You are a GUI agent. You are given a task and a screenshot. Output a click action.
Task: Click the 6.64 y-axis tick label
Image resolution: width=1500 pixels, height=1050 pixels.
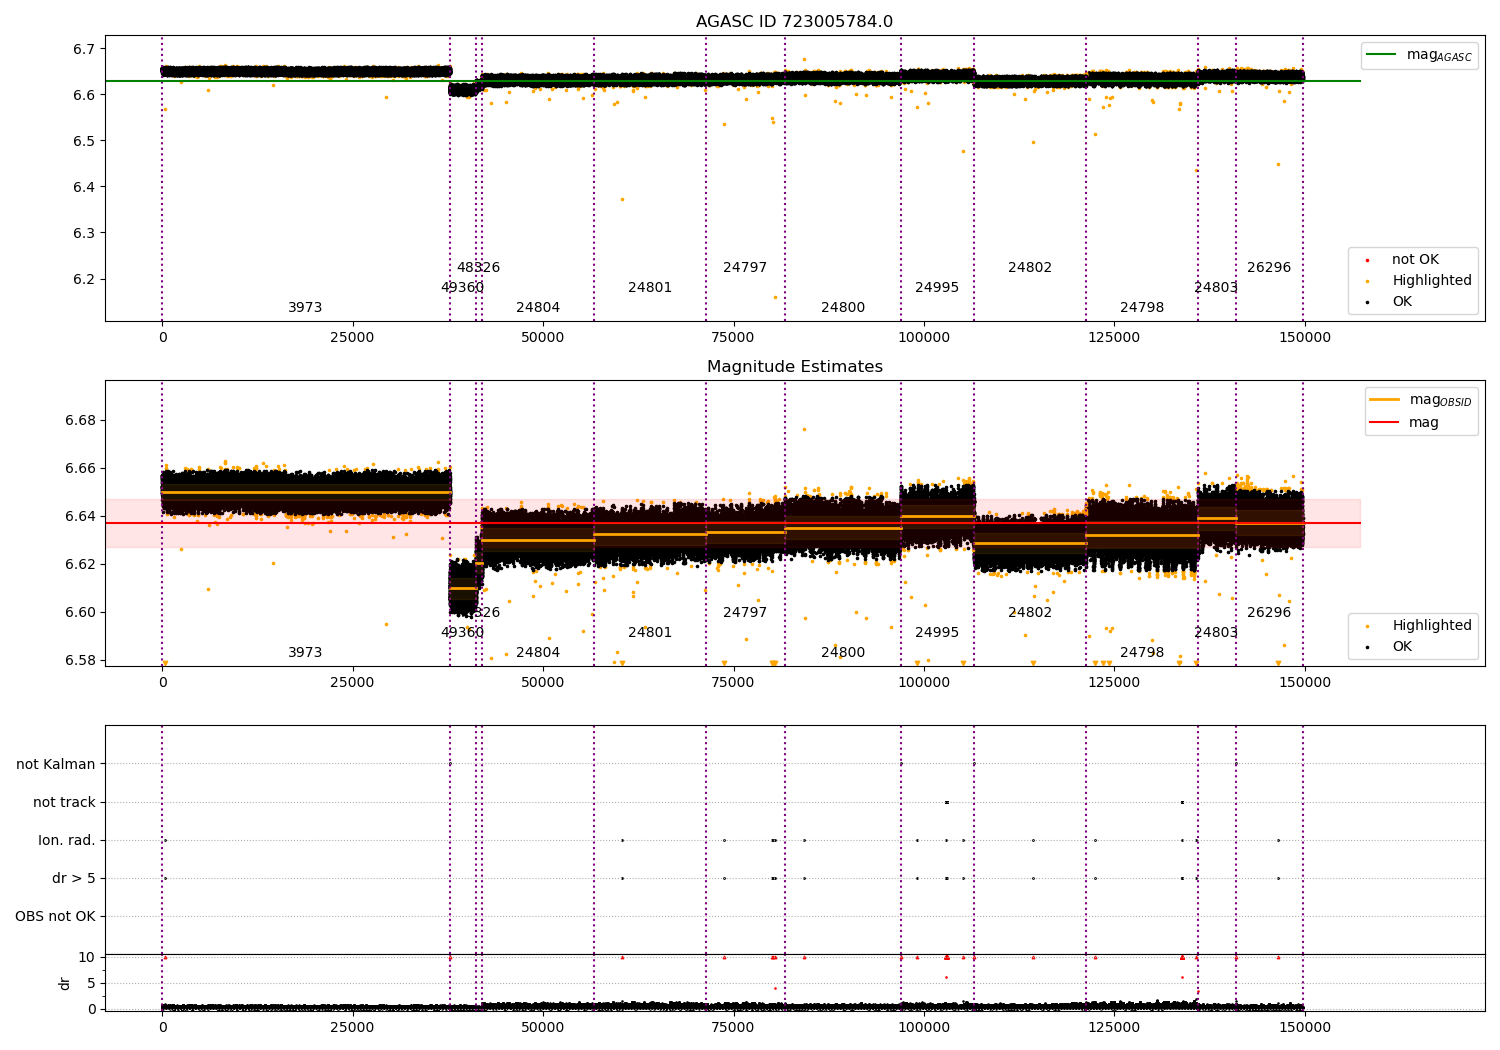click(81, 516)
